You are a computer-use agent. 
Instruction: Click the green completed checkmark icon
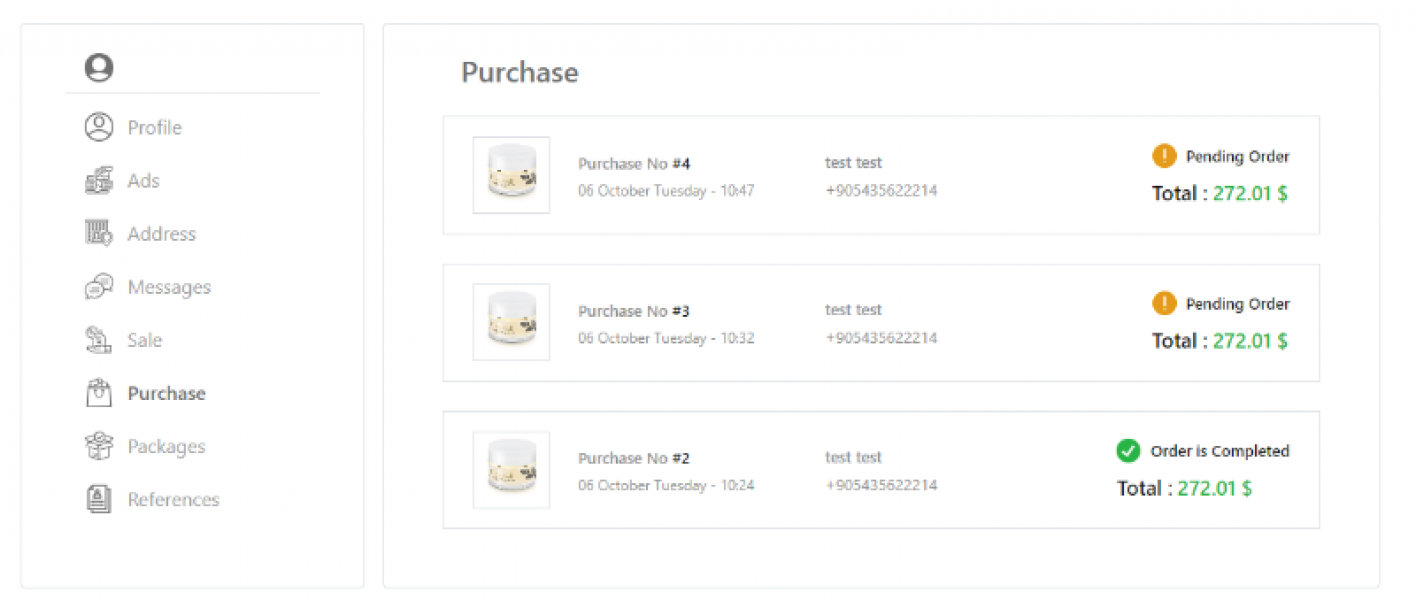(x=1128, y=451)
